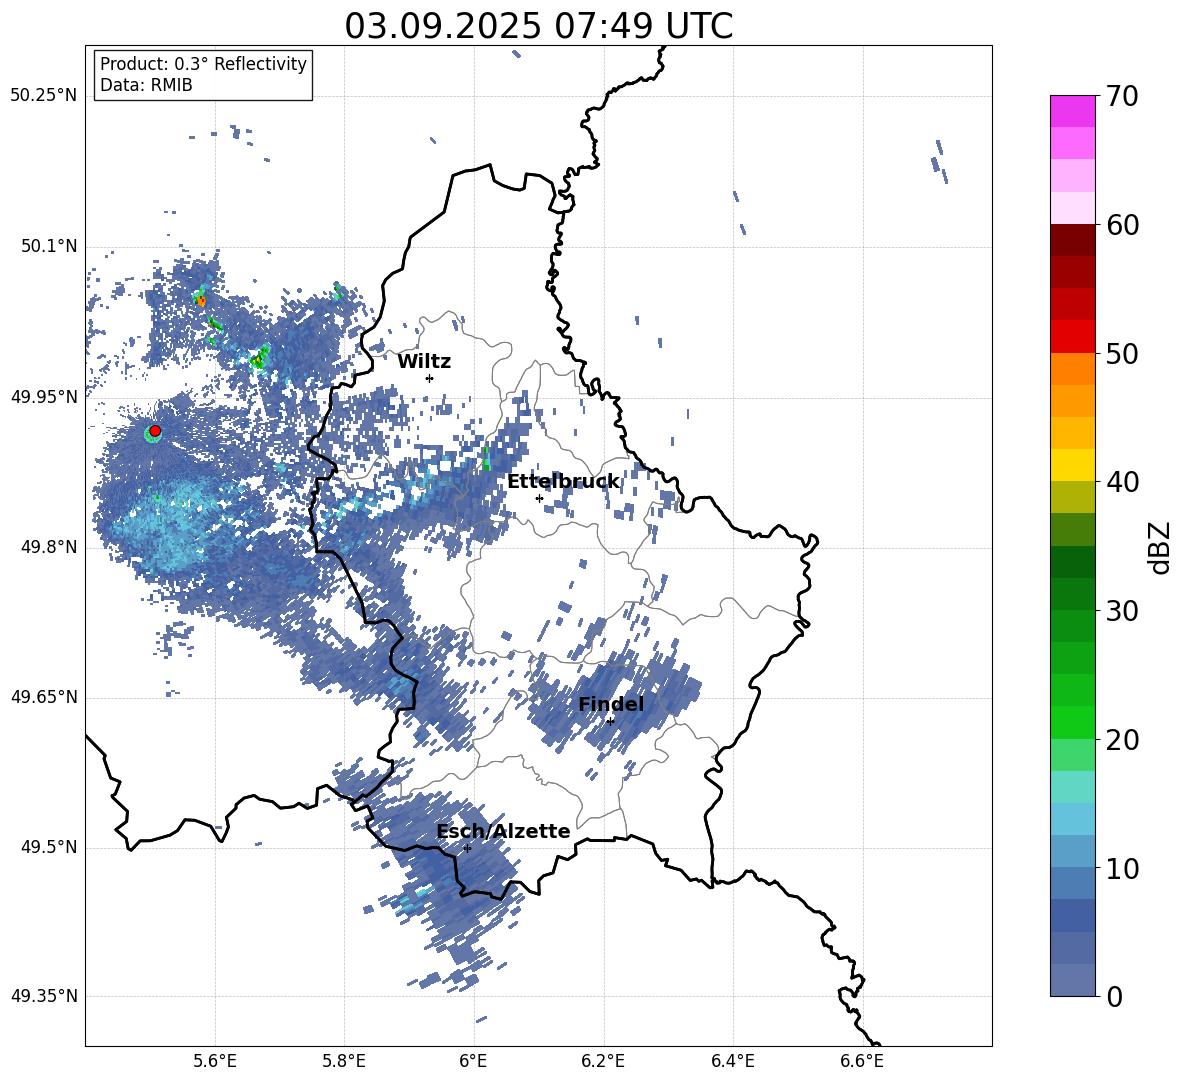Click the 40 value on the colorbar

click(1122, 482)
